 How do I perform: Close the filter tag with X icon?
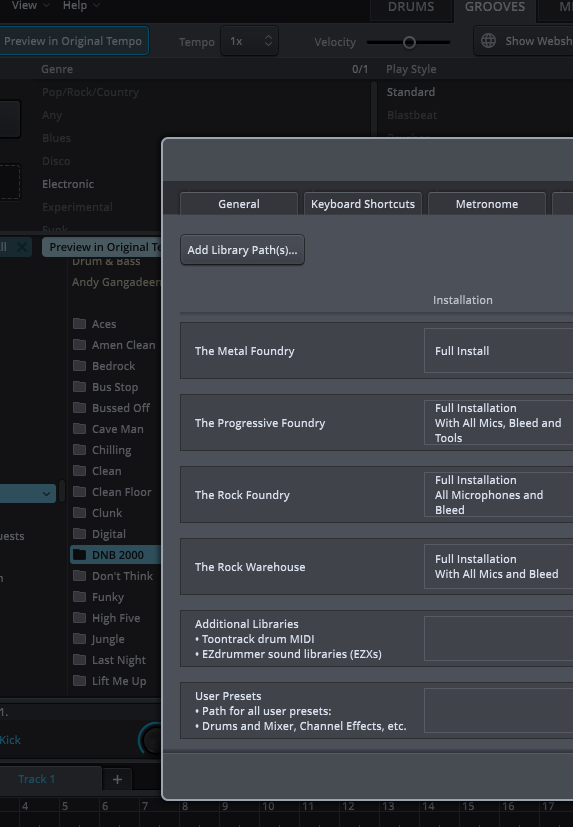(22, 247)
